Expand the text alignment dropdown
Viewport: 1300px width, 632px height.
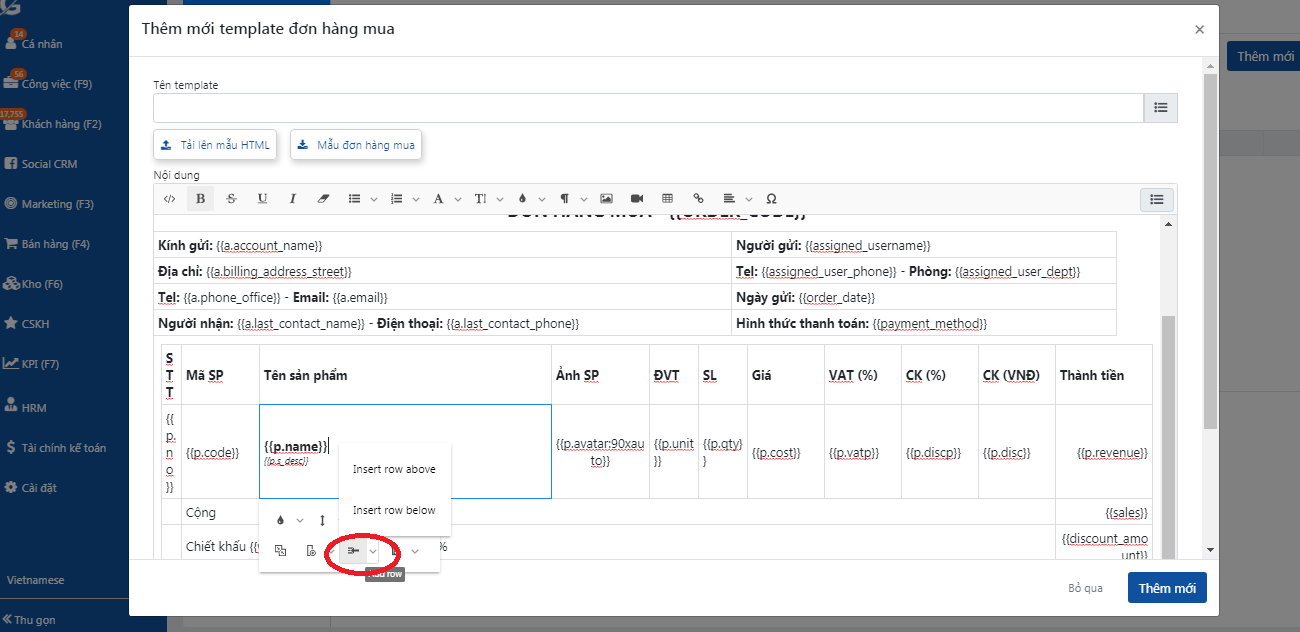[734, 199]
